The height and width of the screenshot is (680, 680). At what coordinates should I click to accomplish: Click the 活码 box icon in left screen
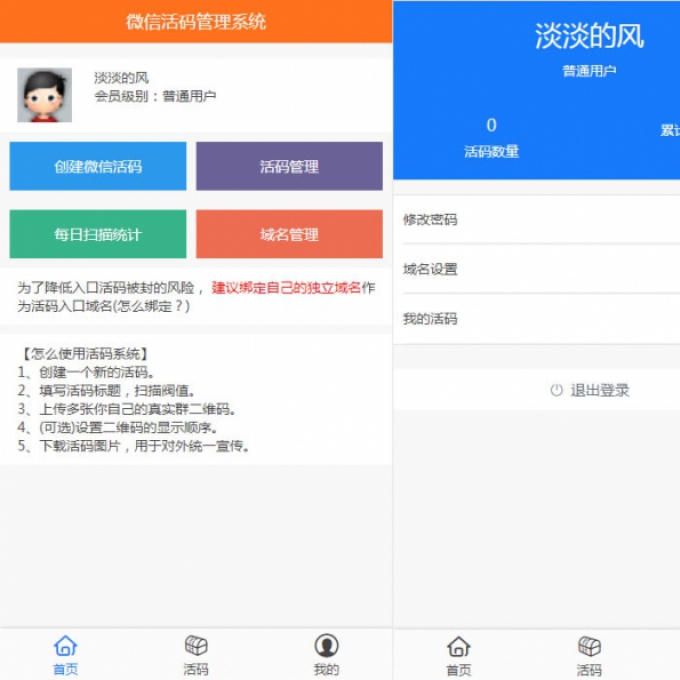pos(196,646)
